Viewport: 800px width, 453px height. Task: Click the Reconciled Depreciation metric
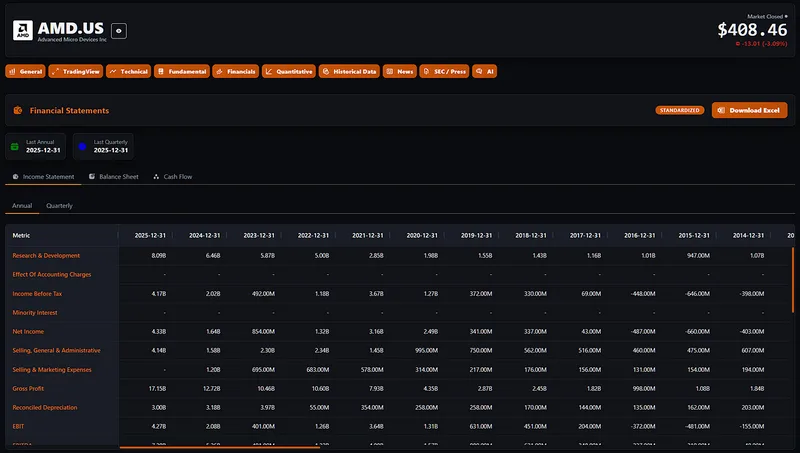pos(45,408)
